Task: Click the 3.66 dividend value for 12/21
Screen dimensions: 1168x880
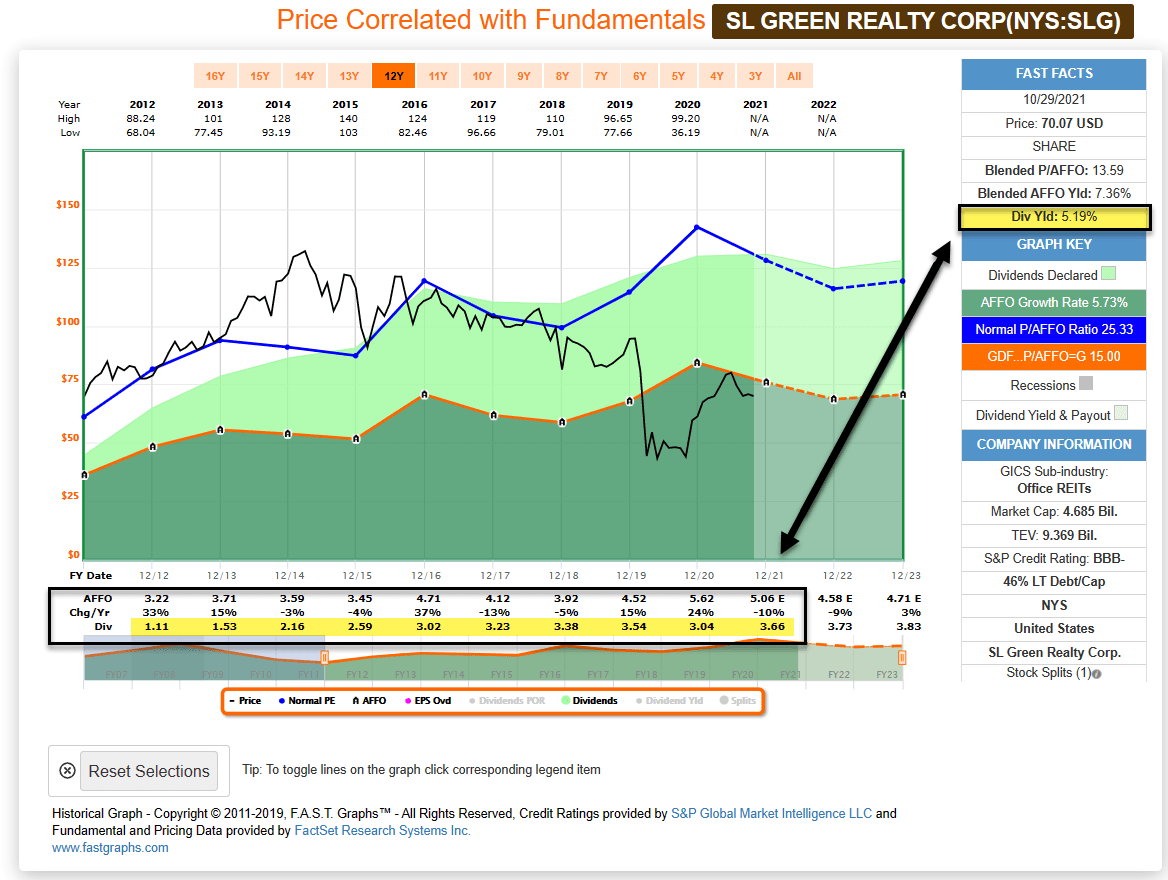Action: [x=772, y=627]
